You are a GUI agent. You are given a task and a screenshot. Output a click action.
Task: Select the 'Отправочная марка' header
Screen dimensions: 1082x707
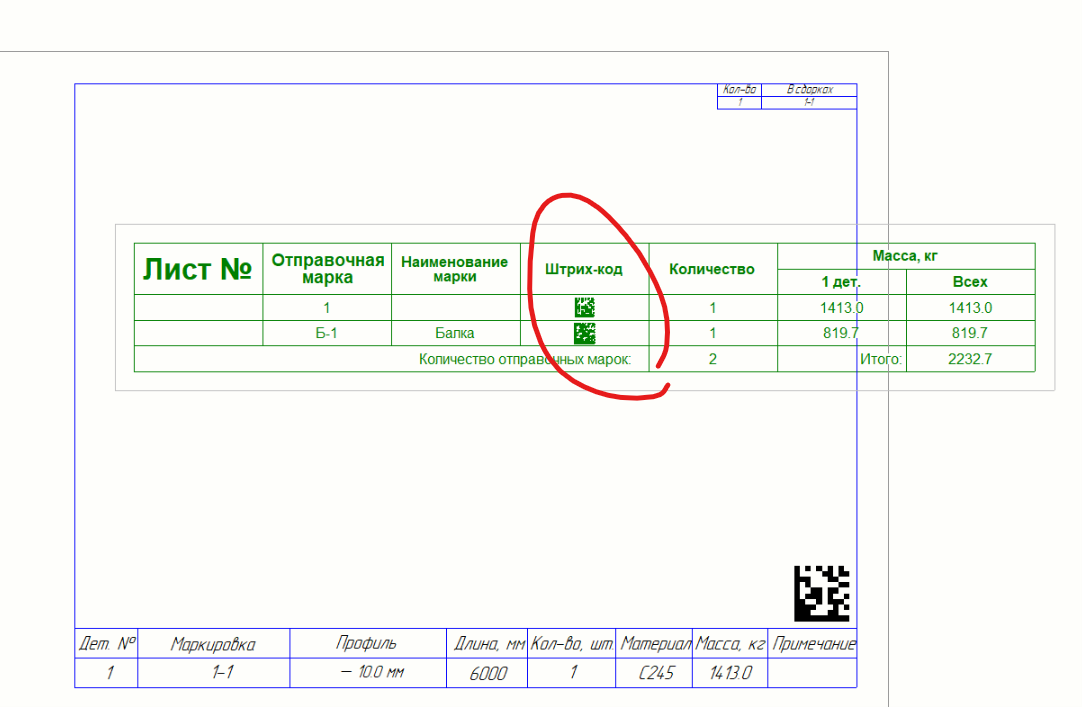(x=327, y=268)
